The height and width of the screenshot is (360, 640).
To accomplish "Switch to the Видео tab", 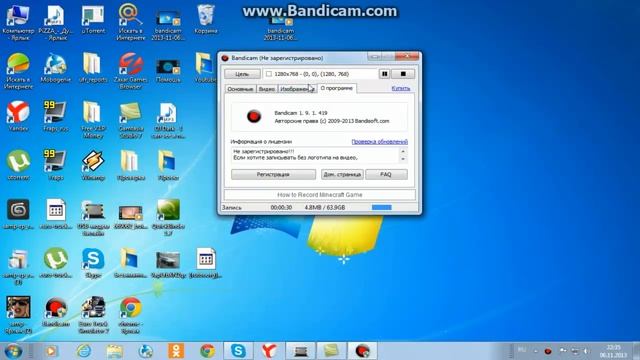I will (x=267, y=89).
